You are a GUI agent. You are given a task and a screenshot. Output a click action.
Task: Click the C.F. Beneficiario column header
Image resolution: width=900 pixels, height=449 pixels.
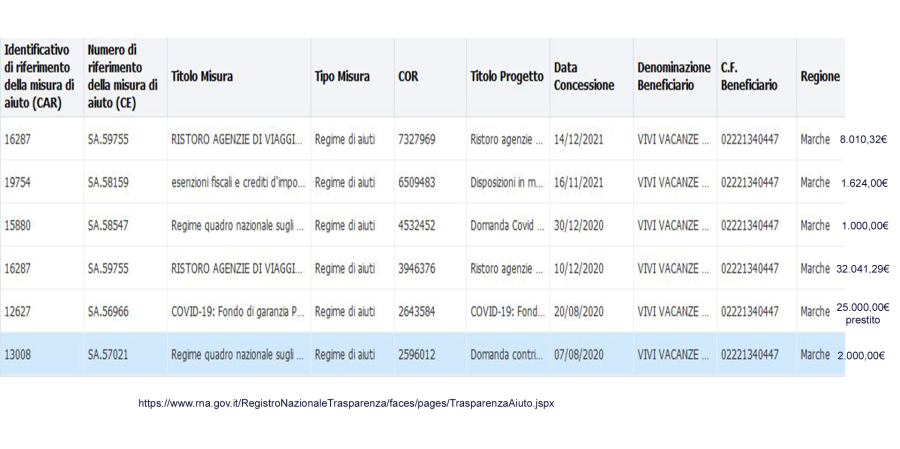point(748,76)
